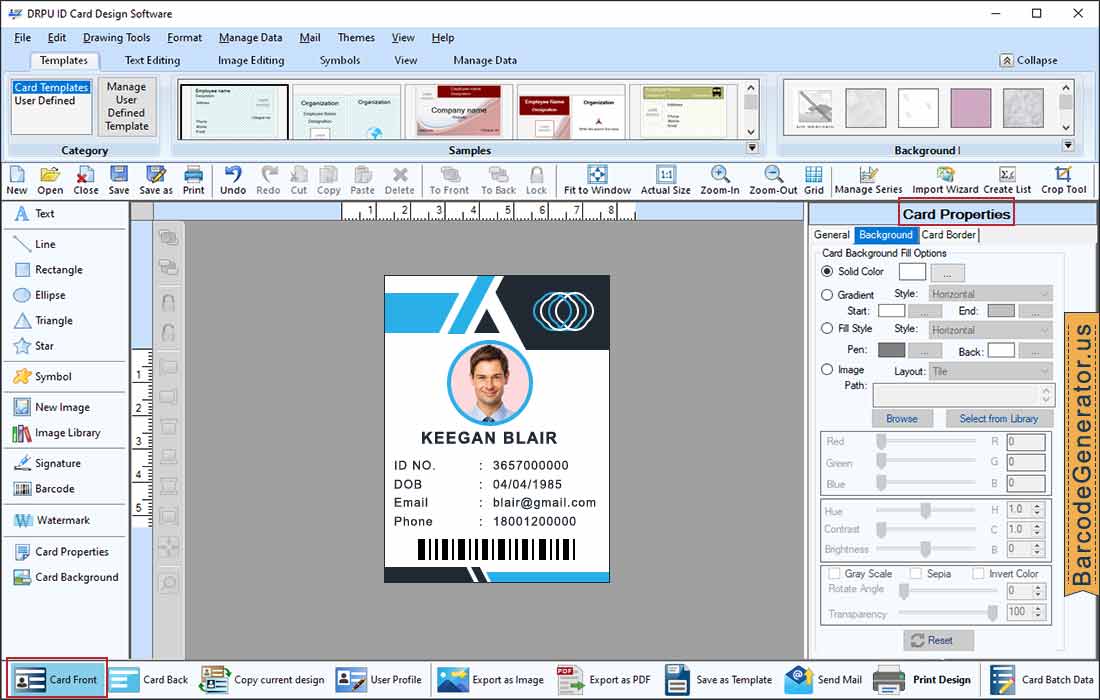Click Send Mail in bottom bar
The height and width of the screenshot is (700, 1100).
[x=824, y=680]
